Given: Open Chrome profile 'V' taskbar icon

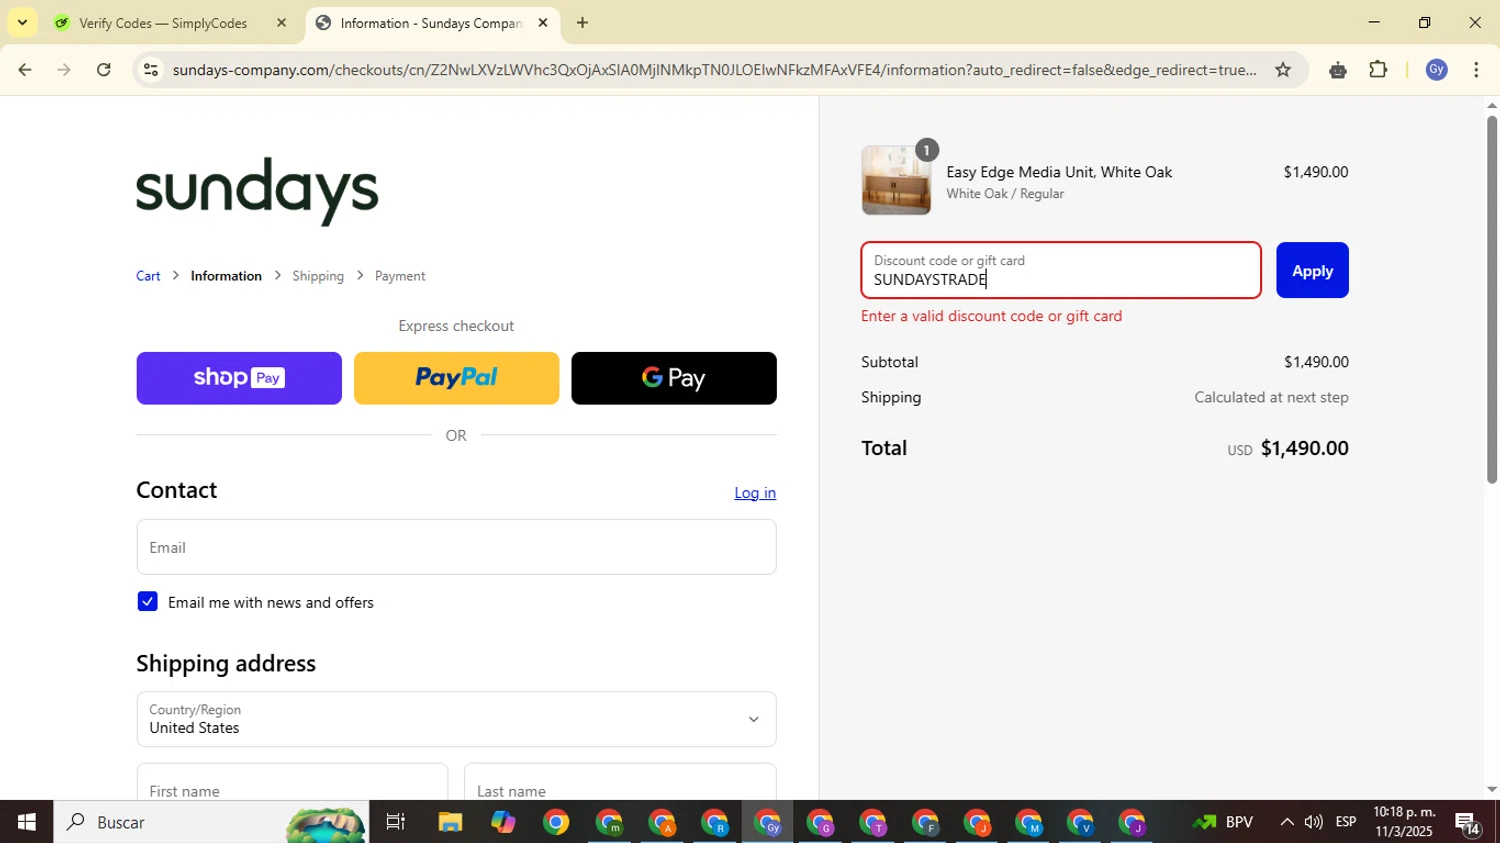Looking at the screenshot, I should [1081, 822].
